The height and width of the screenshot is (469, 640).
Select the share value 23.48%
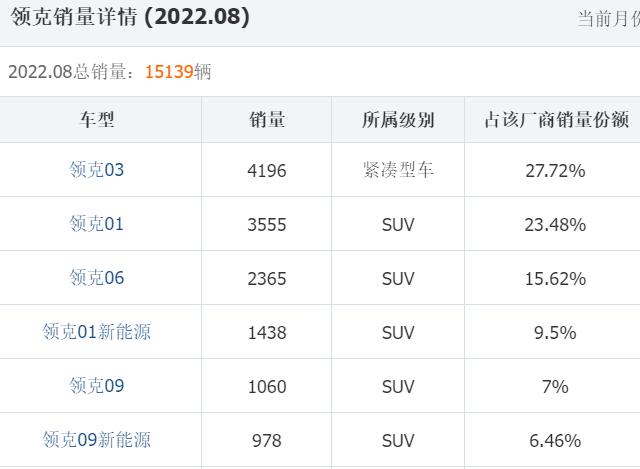pyautogui.click(x=556, y=224)
